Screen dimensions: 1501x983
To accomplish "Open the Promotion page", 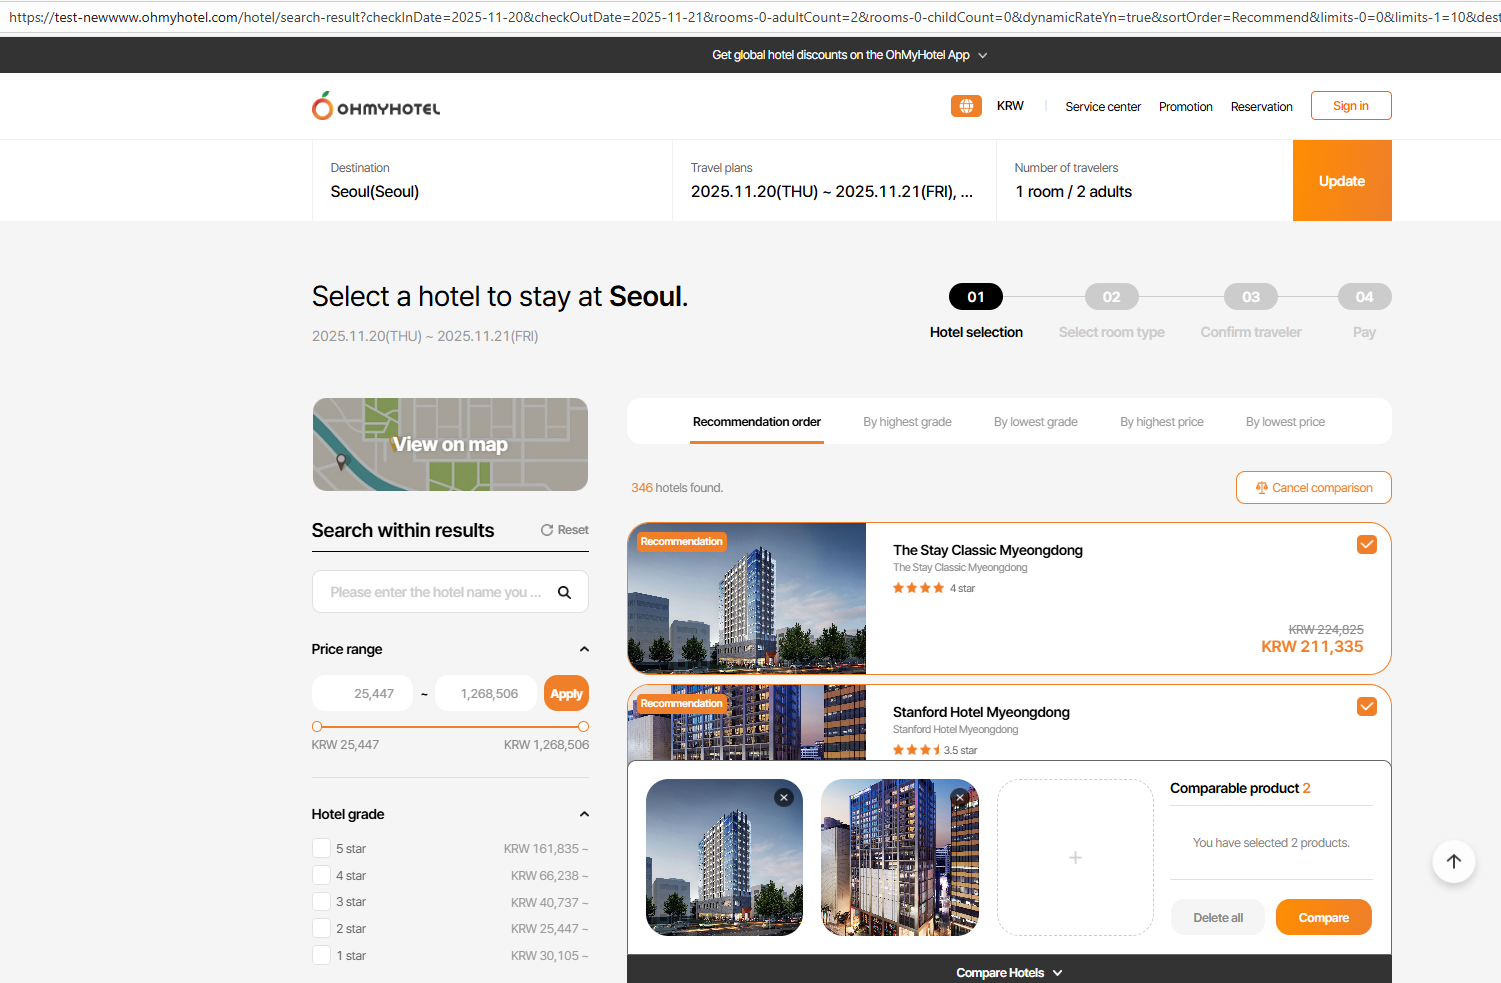I will (x=1186, y=107).
